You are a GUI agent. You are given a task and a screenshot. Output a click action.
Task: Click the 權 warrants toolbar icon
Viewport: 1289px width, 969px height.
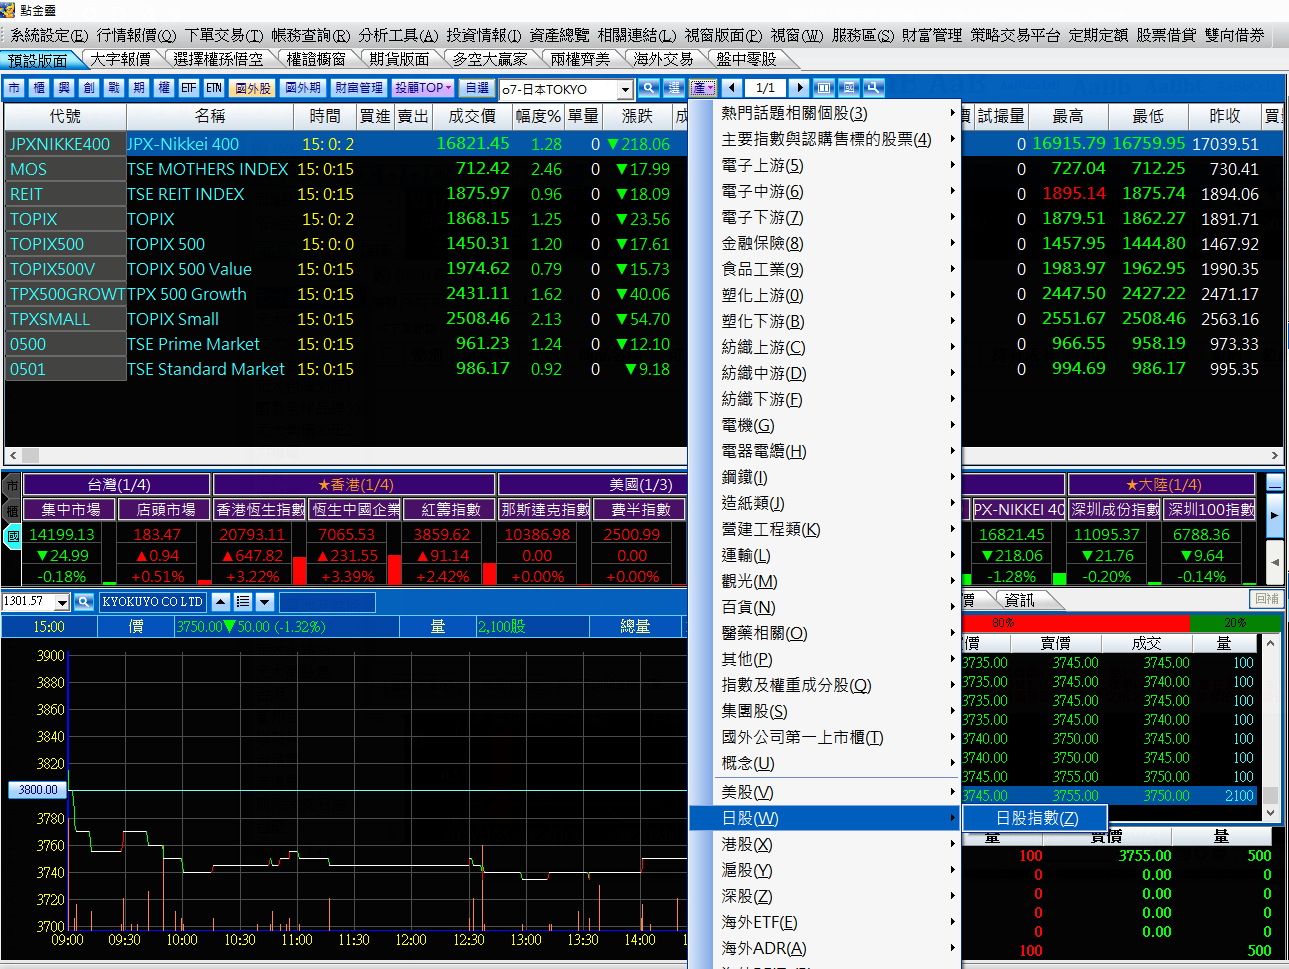click(164, 88)
